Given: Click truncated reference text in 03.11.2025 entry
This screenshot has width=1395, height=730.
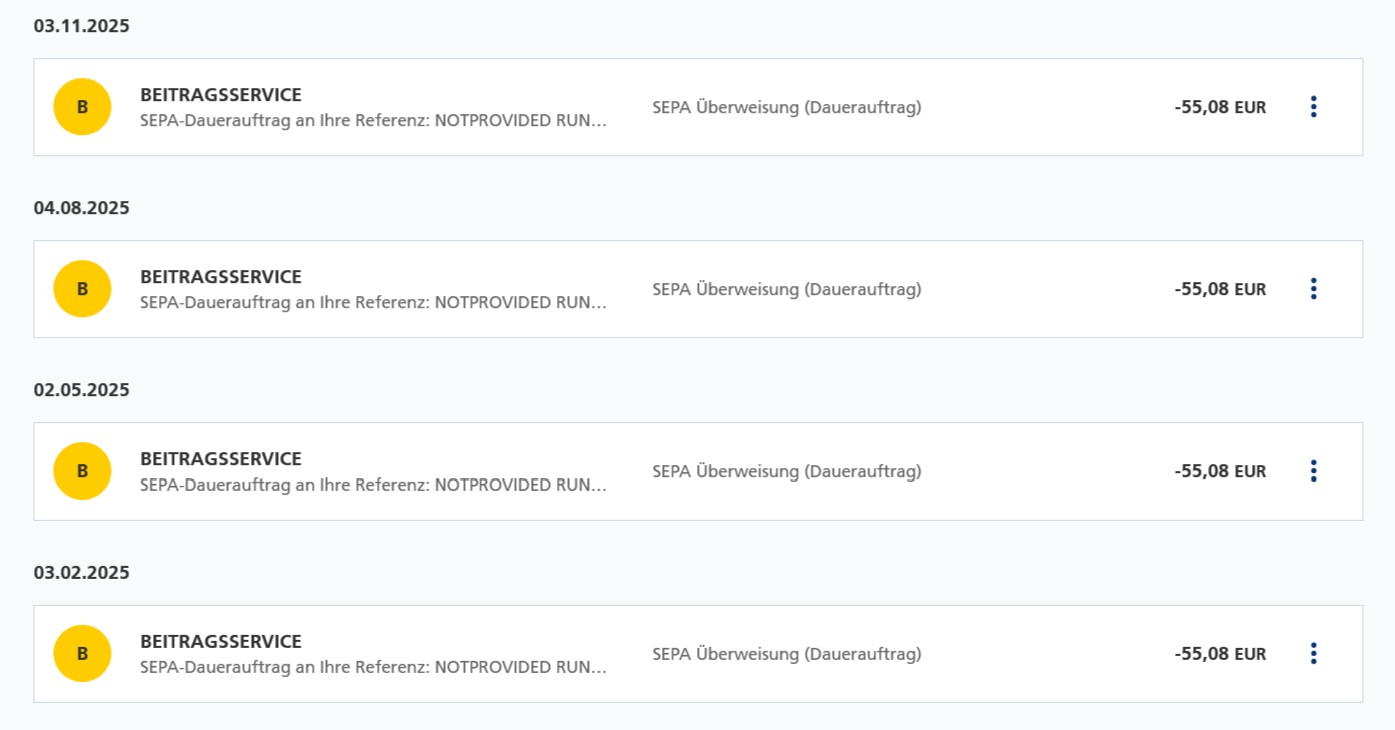Looking at the screenshot, I should point(373,121).
